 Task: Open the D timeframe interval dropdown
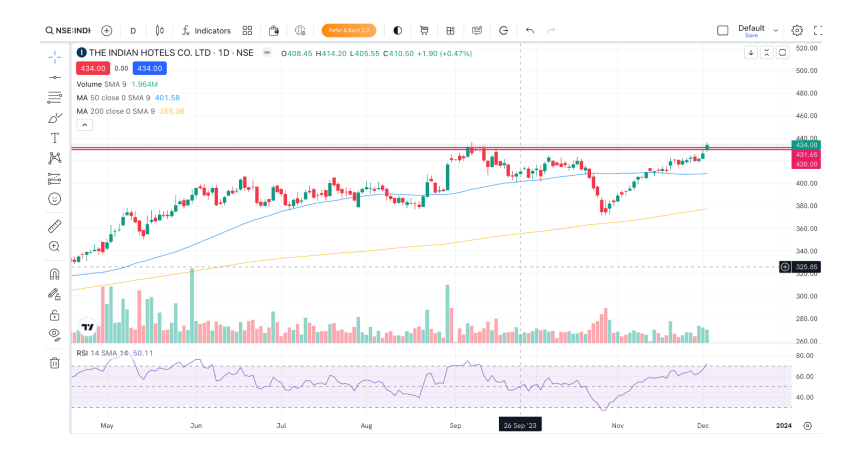point(133,31)
